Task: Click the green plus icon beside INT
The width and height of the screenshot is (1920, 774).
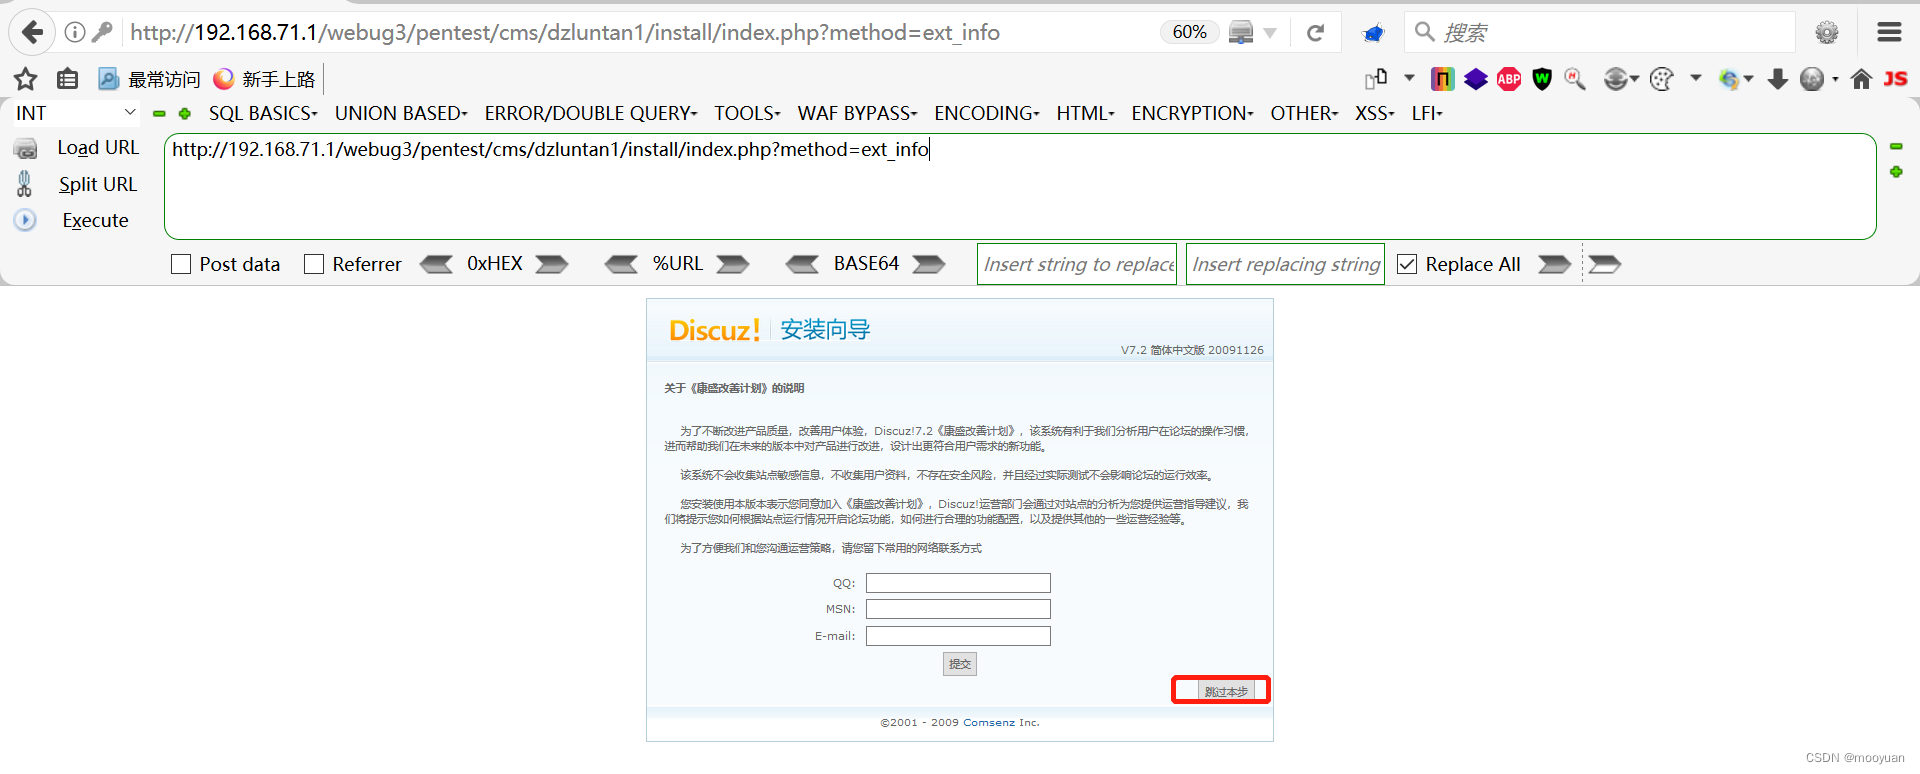Action: pos(185,114)
